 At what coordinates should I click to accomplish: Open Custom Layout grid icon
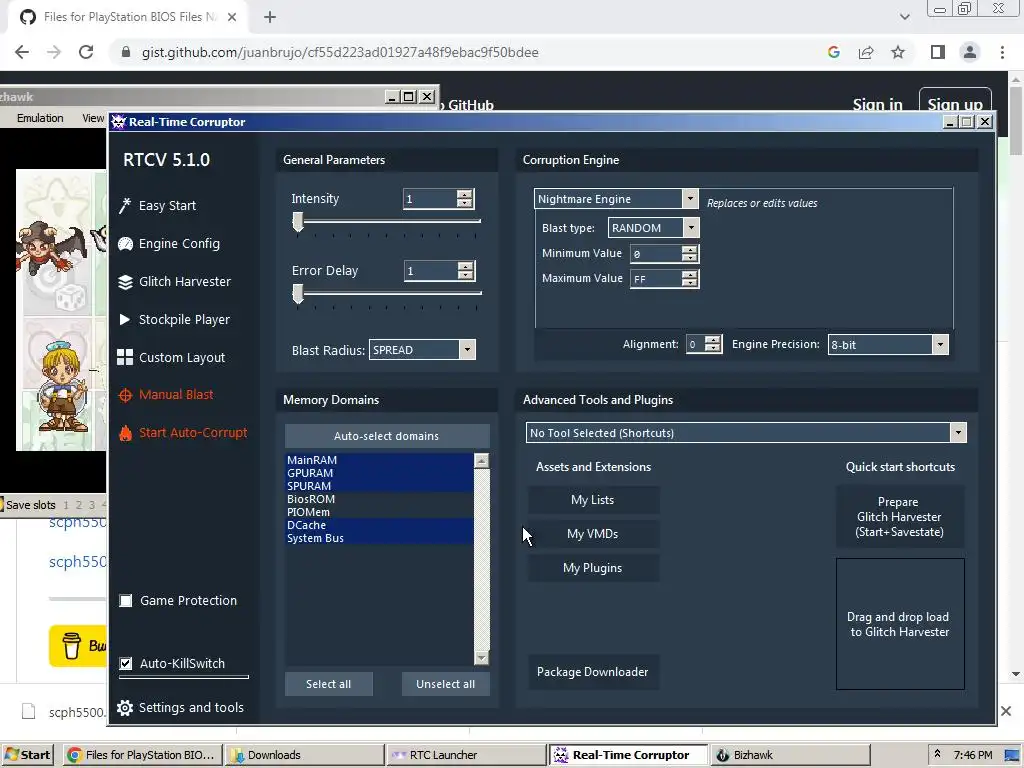click(125, 357)
